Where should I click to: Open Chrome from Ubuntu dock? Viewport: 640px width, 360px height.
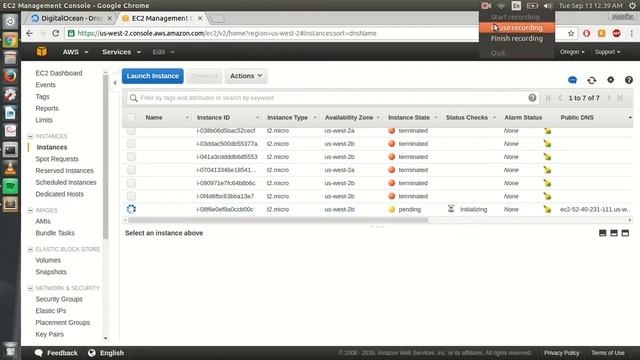(10, 40)
